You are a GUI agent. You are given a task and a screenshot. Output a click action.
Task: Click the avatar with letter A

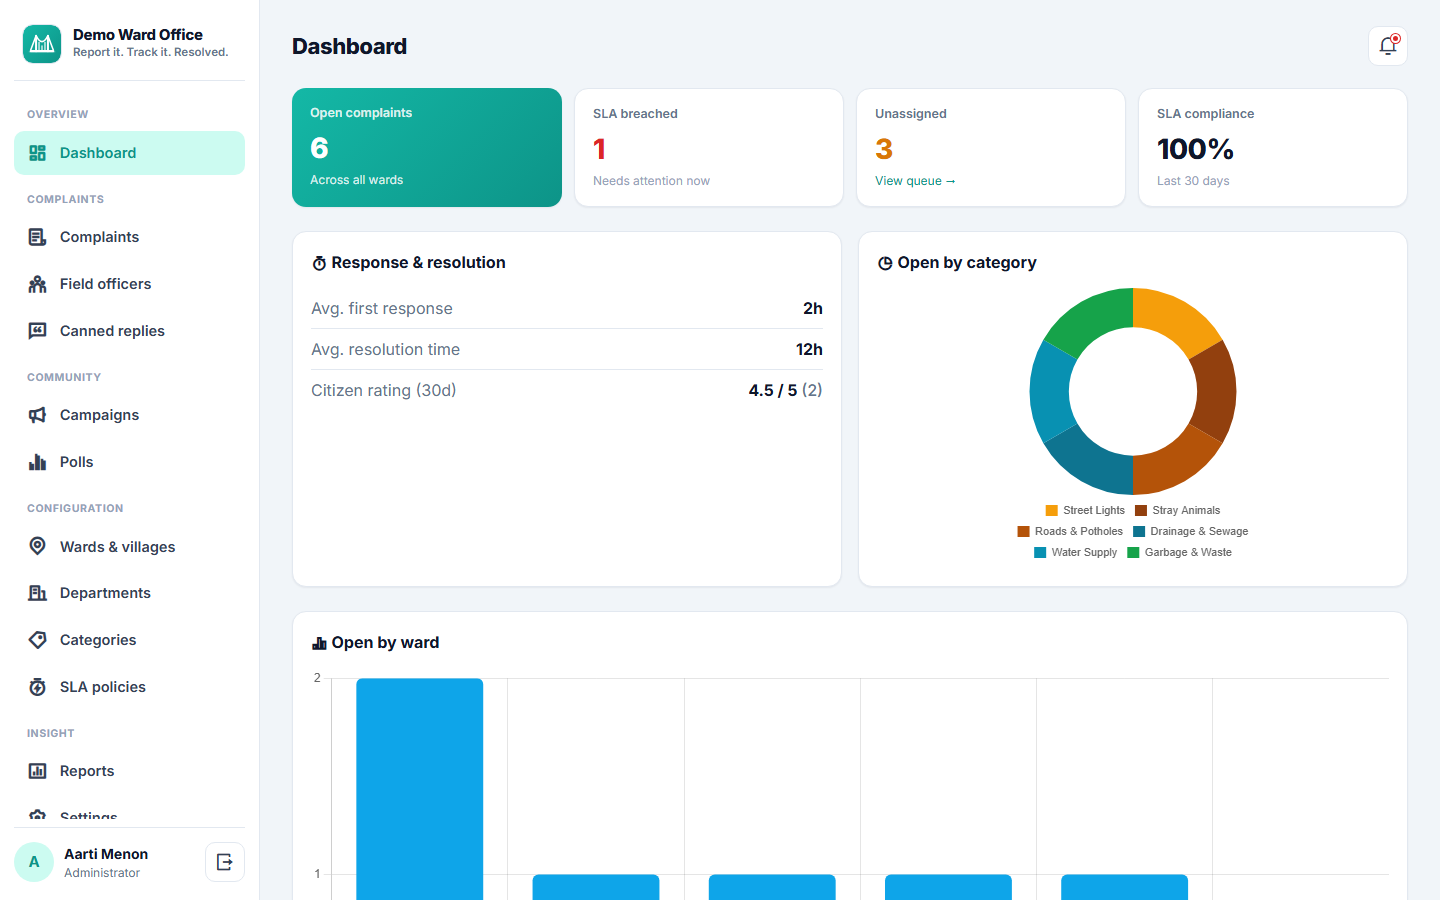pyautogui.click(x=34, y=862)
